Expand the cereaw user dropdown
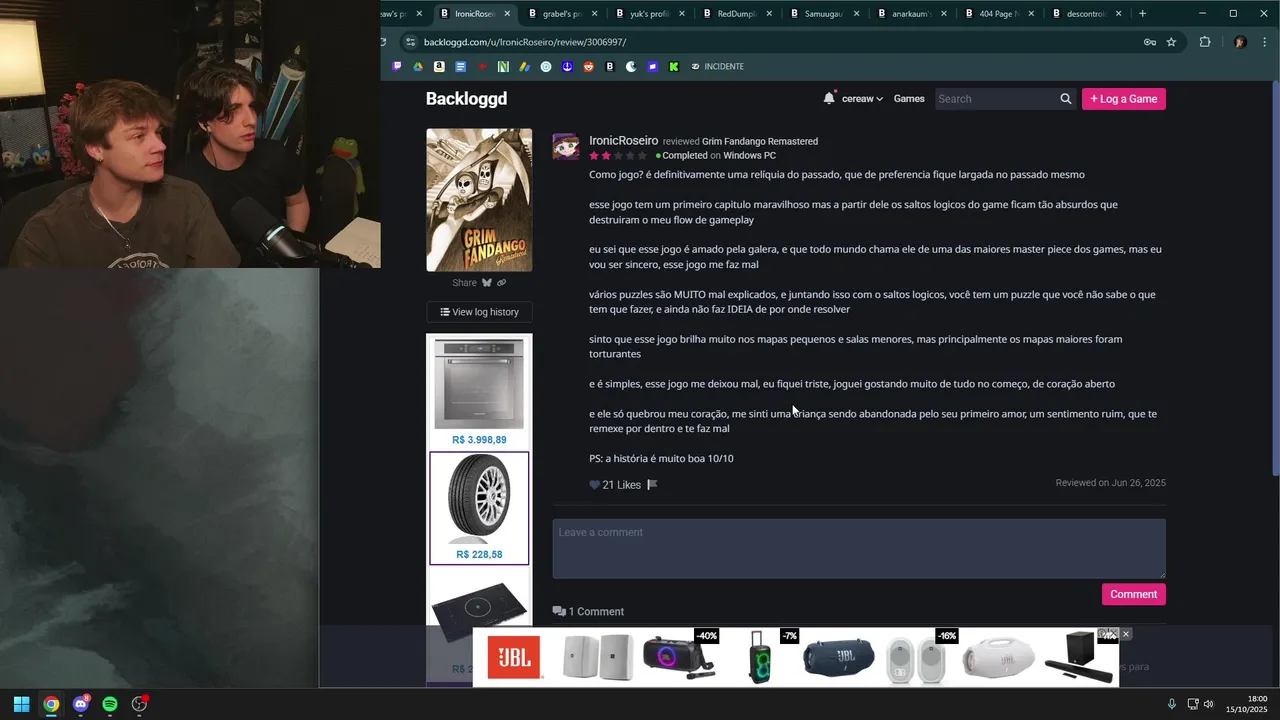The height and width of the screenshot is (720, 1280). 862,99
